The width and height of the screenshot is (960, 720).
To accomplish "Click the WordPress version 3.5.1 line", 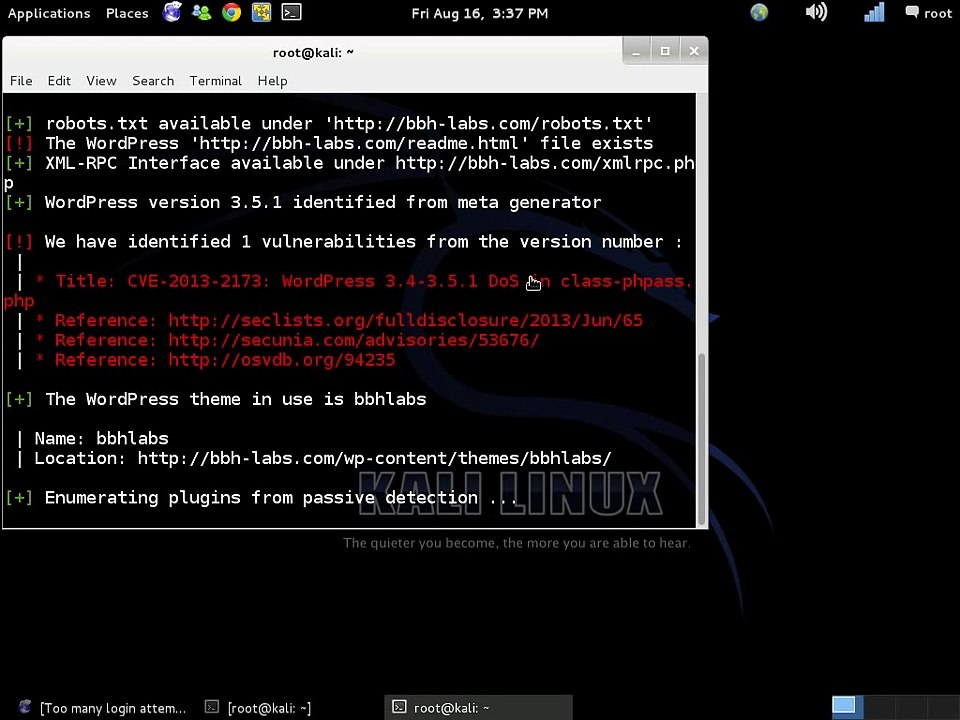I will click(323, 202).
